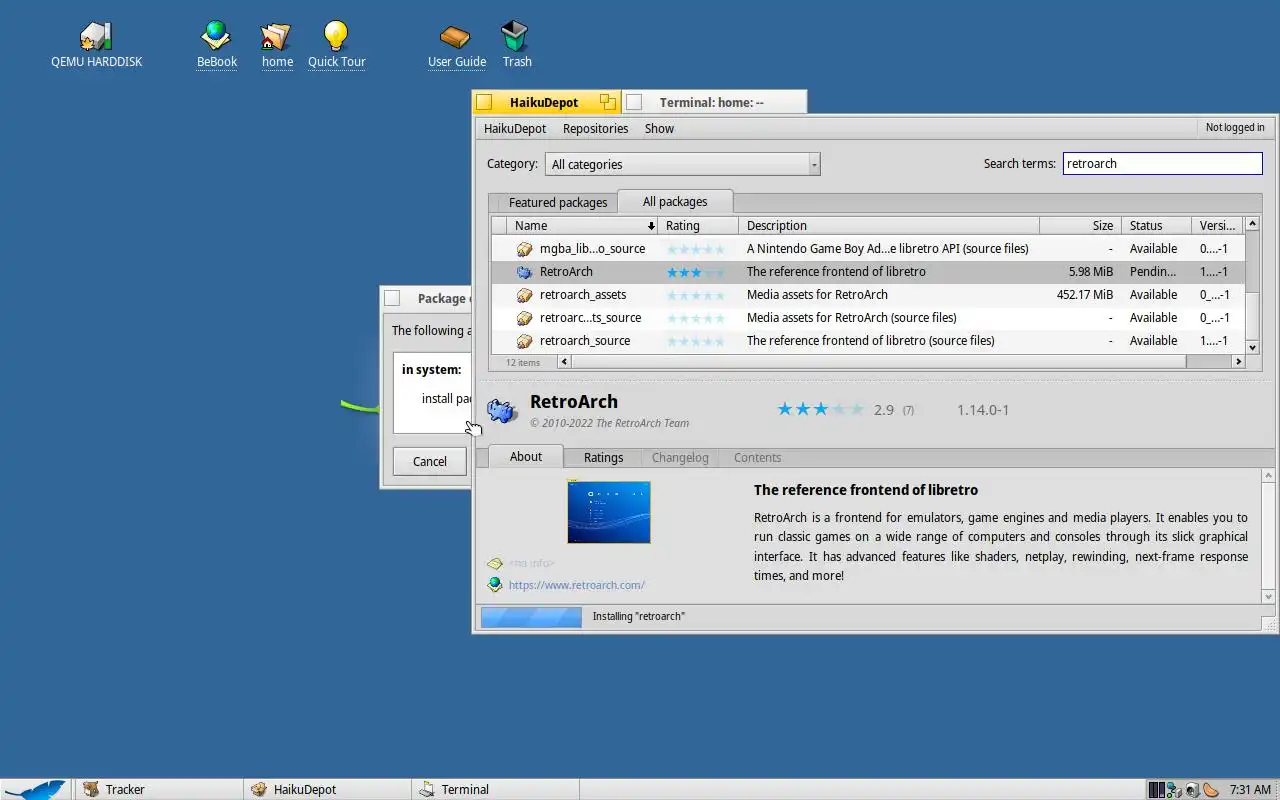This screenshot has width=1280, height=800.
Task: Switch to Featured packages tab
Action: (x=557, y=202)
